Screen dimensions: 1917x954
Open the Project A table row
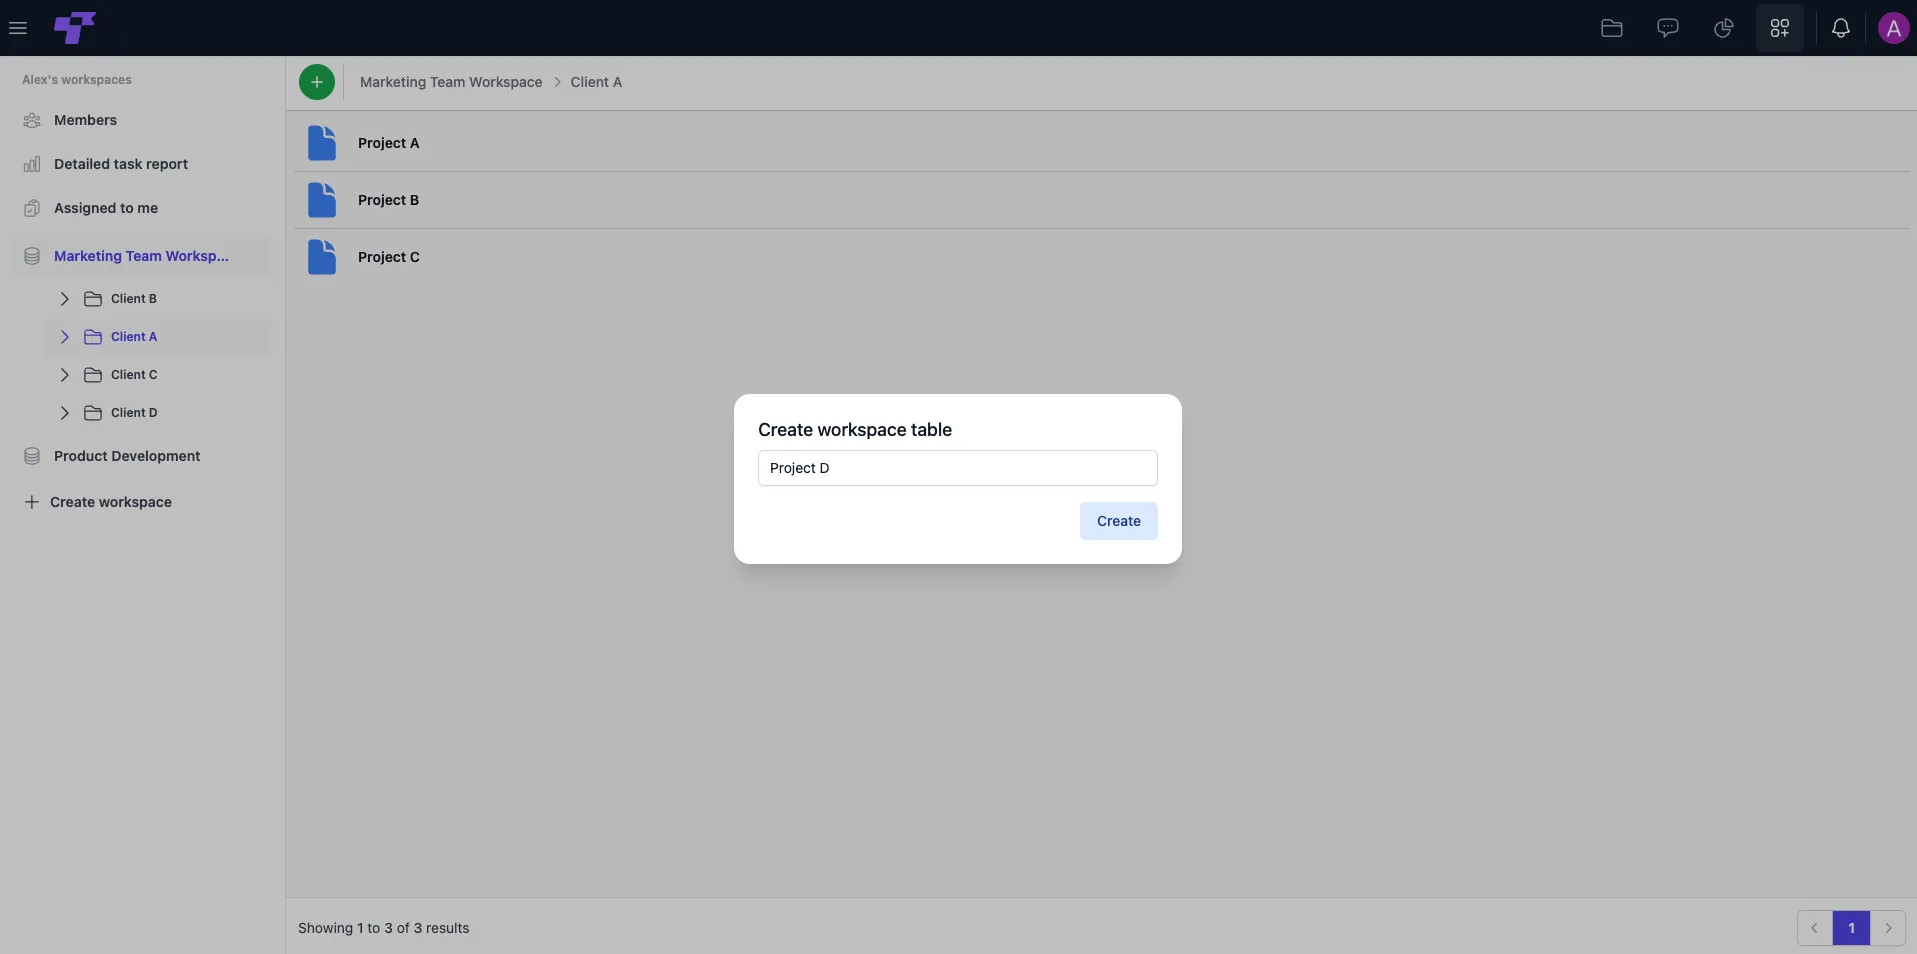click(1101, 143)
